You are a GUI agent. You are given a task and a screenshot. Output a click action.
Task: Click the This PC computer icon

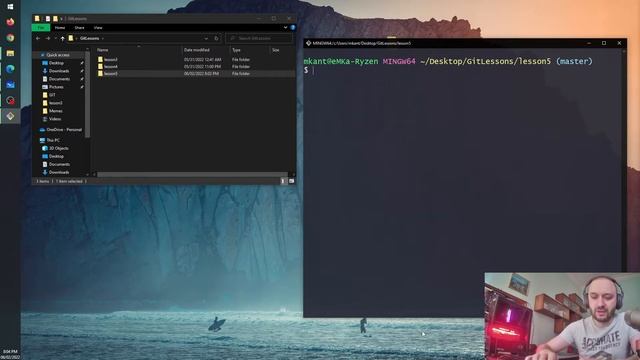point(42,140)
